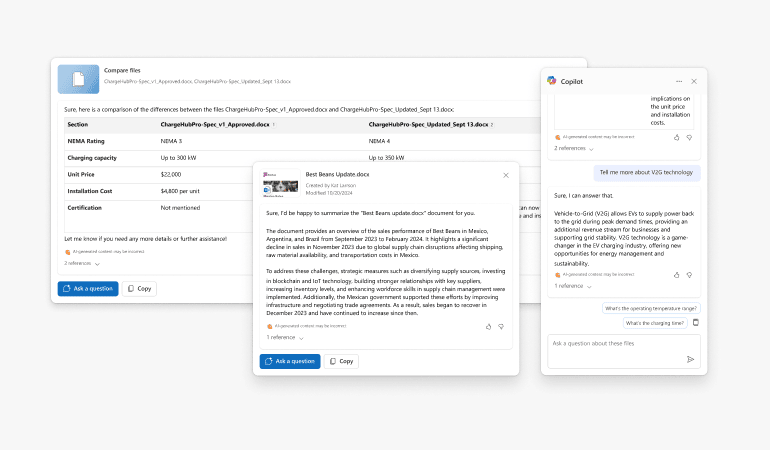This screenshot has height=450, width=770.
Task: Click the send arrow in Copilot pane
Action: click(x=690, y=360)
